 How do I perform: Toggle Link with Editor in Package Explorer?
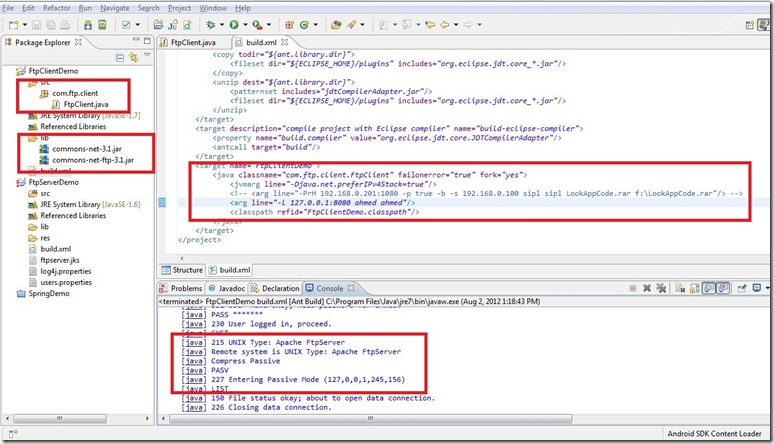pyautogui.click(x=133, y=58)
